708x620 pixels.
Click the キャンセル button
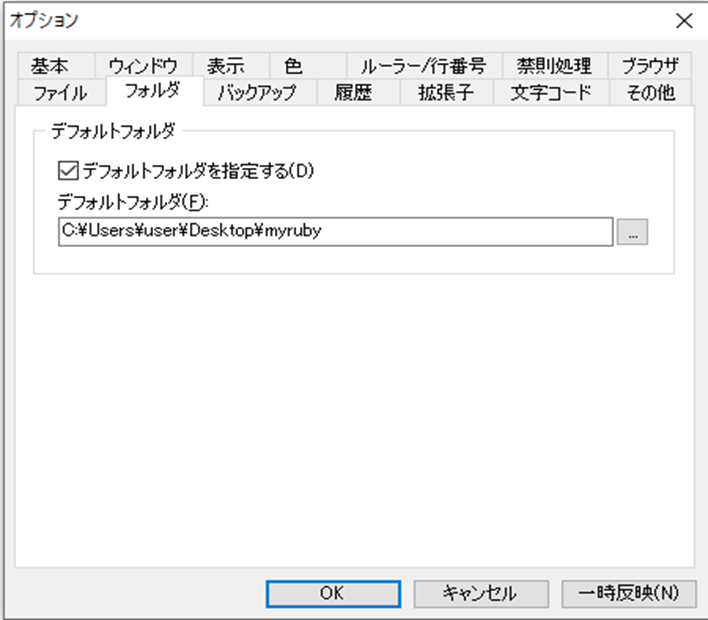pyautogui.click(x=480, y=593)
